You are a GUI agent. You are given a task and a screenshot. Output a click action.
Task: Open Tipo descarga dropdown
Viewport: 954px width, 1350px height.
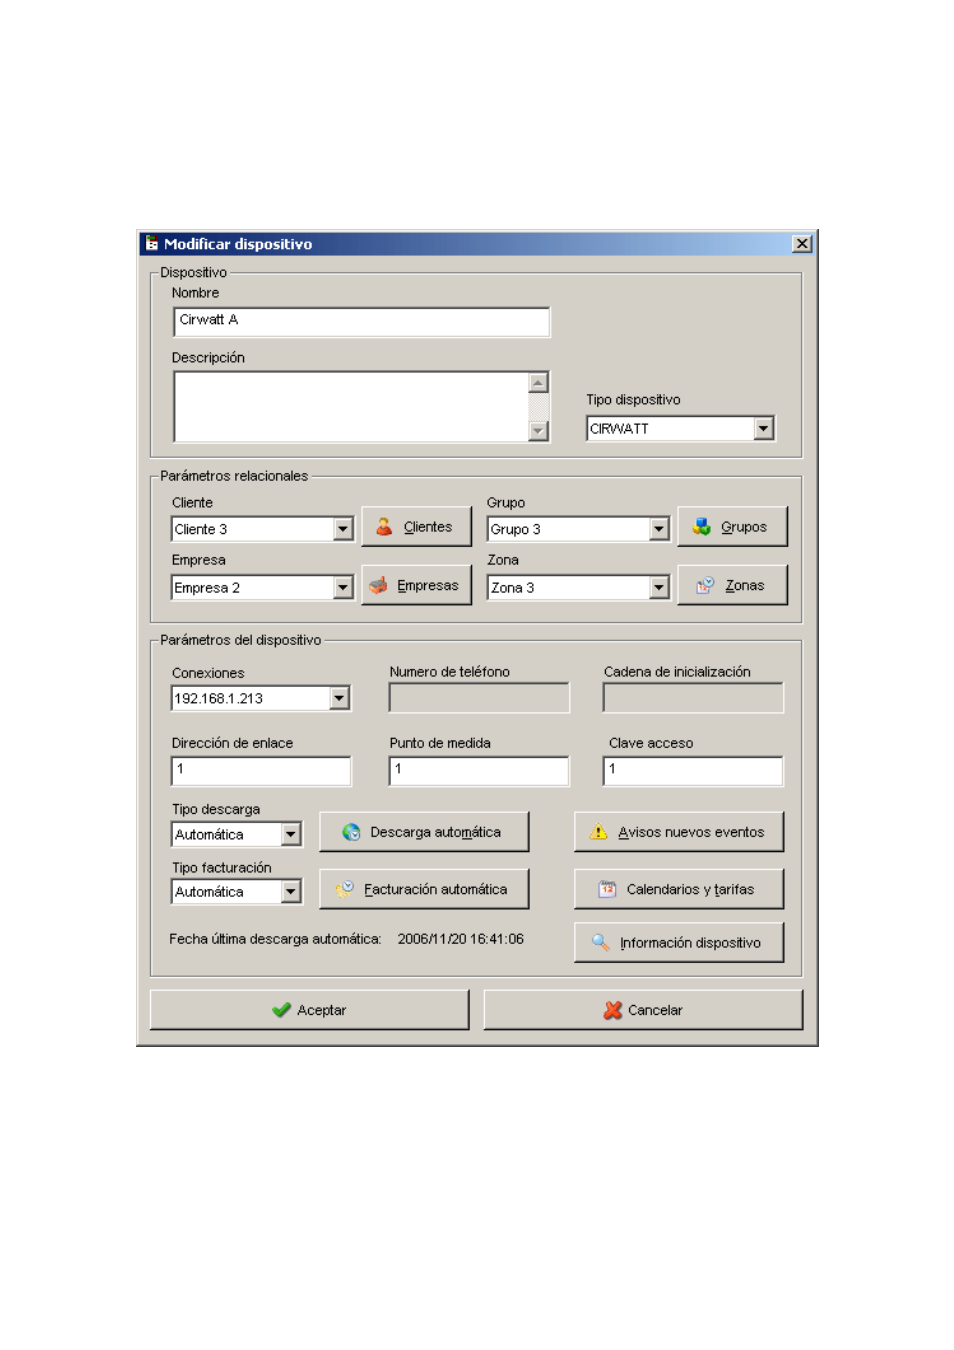(291, 834)
